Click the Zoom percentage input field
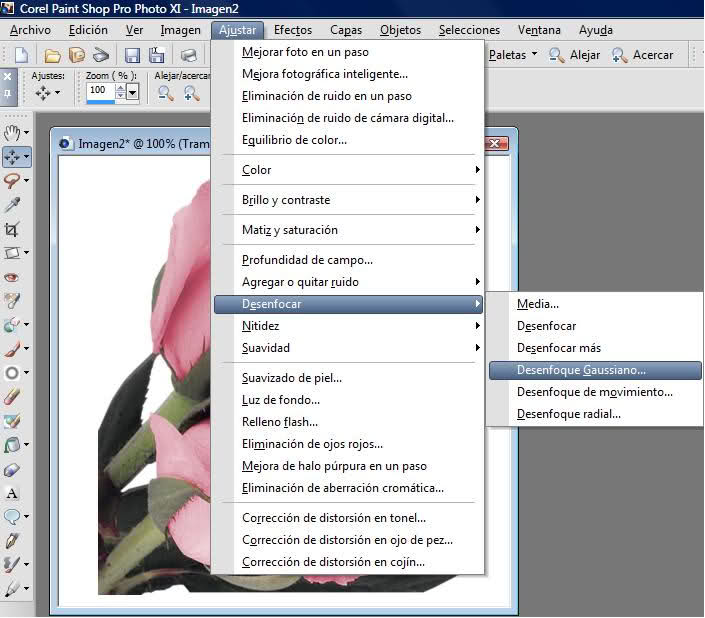This screenshot has height=618, width=705. coord(101,90)
